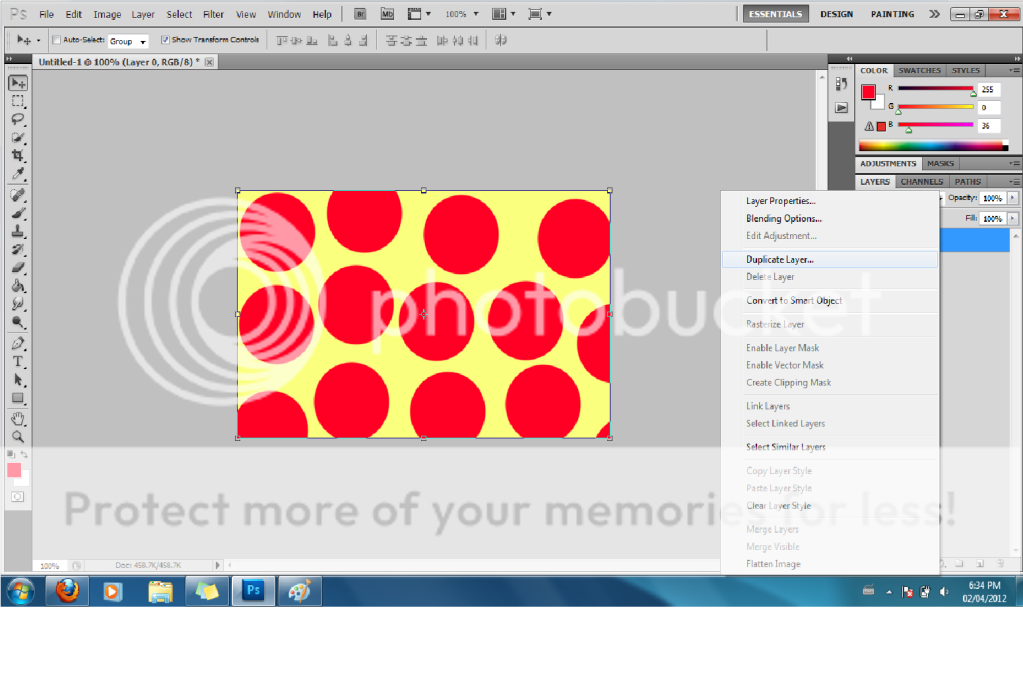
Task: Switch to the Design workspace
Action: click(x=836, y=14)
